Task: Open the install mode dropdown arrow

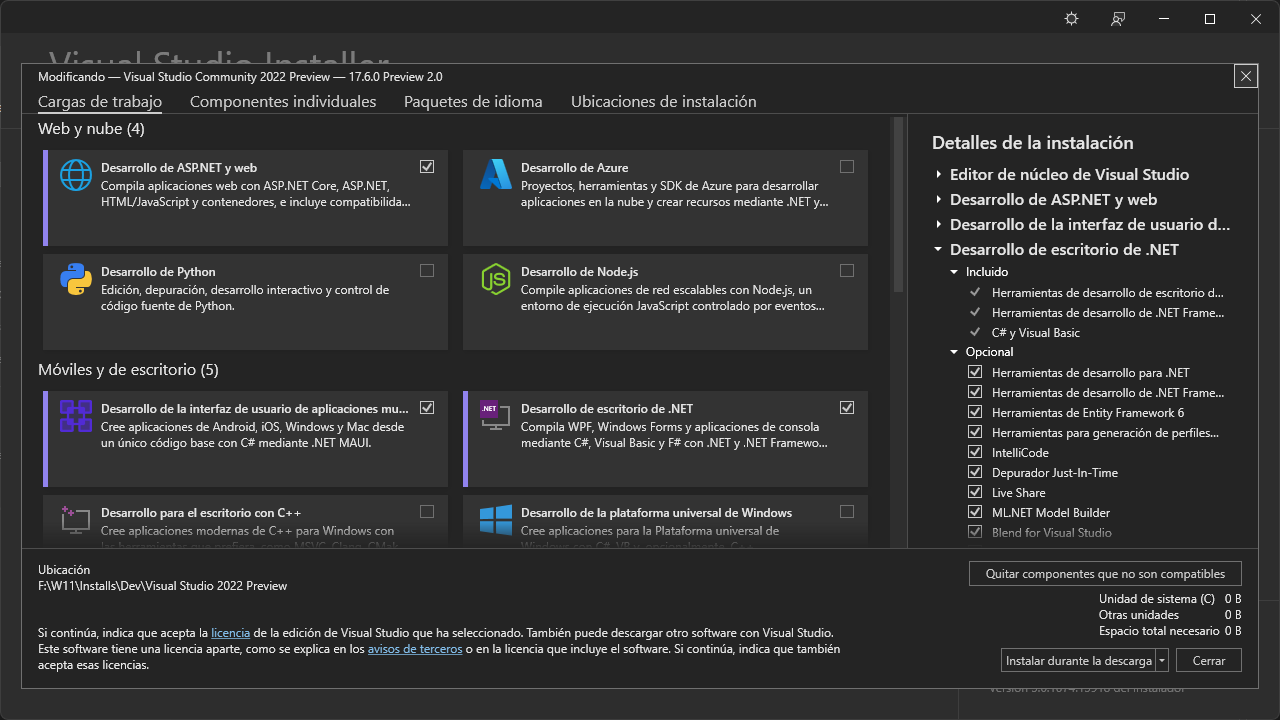Action: click(x=1162, y=661)
